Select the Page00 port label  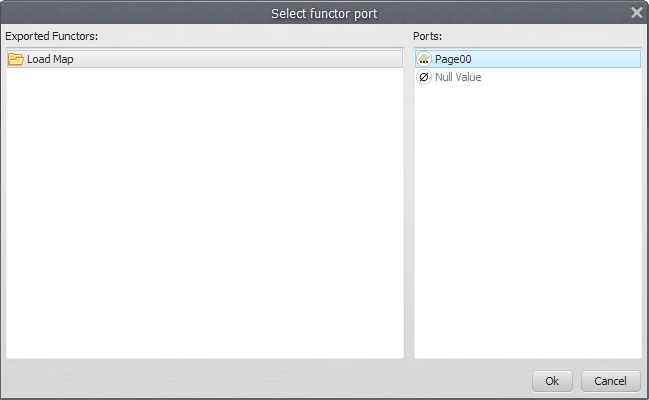click(x=453, y=59)
